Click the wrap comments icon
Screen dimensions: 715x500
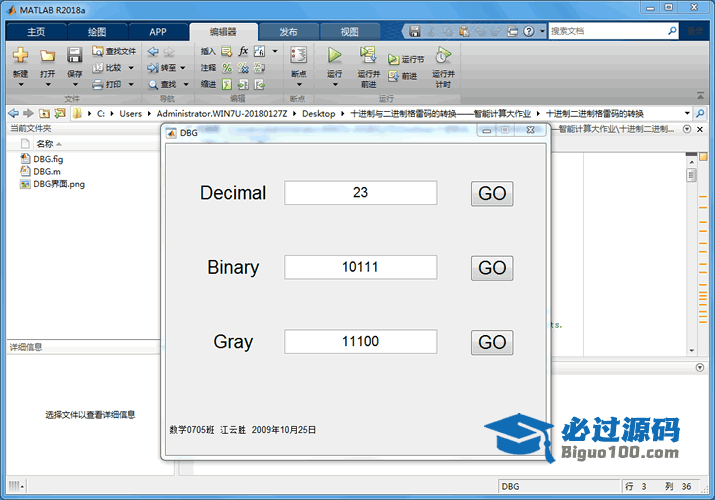coord(259,68)
